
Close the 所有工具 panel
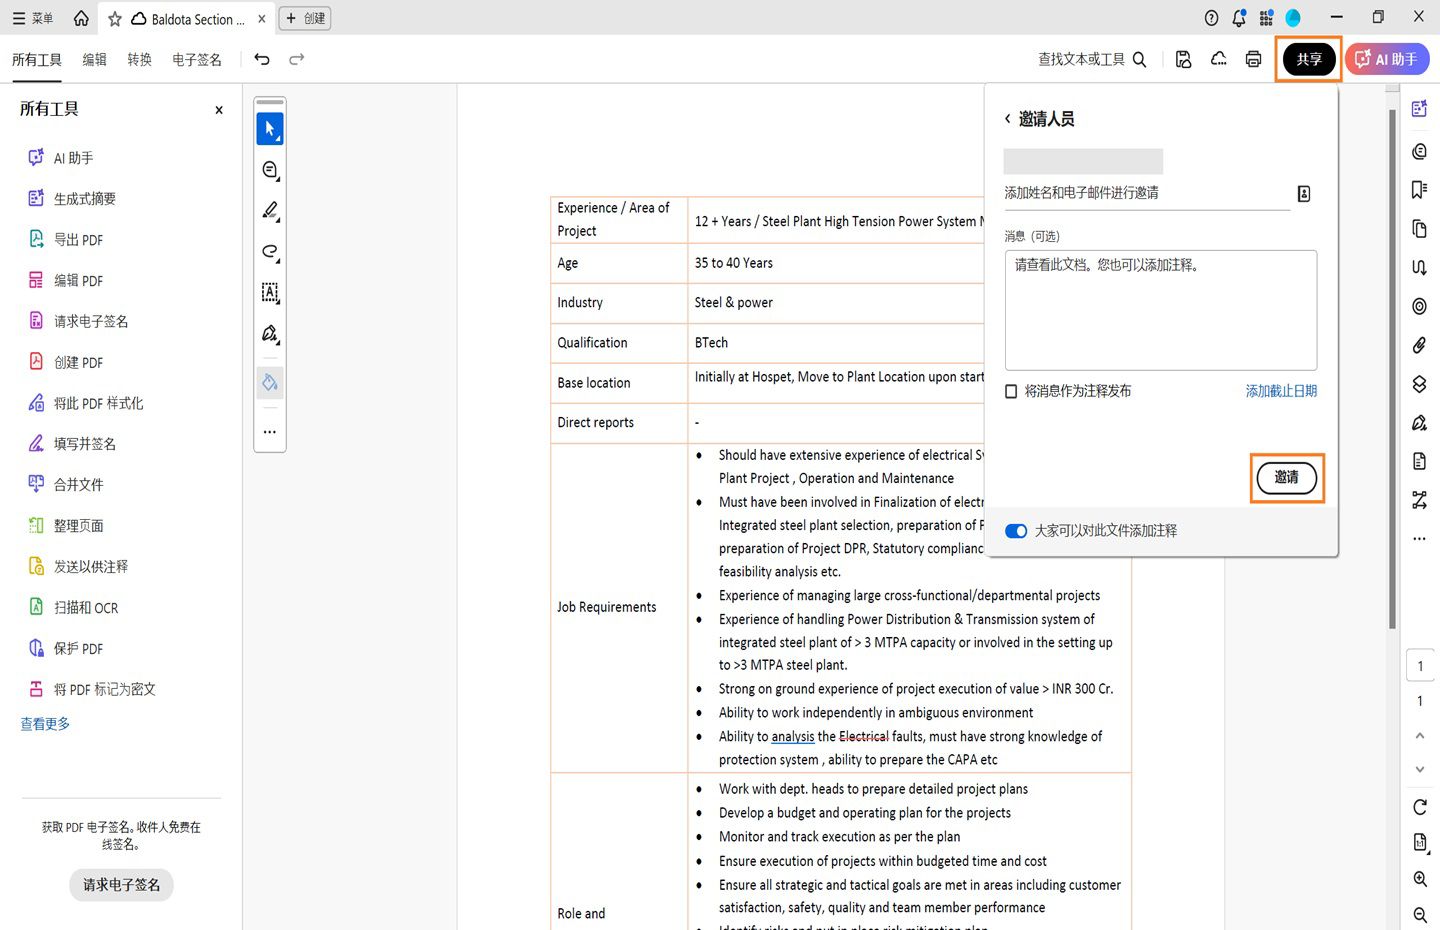(219, 110)
